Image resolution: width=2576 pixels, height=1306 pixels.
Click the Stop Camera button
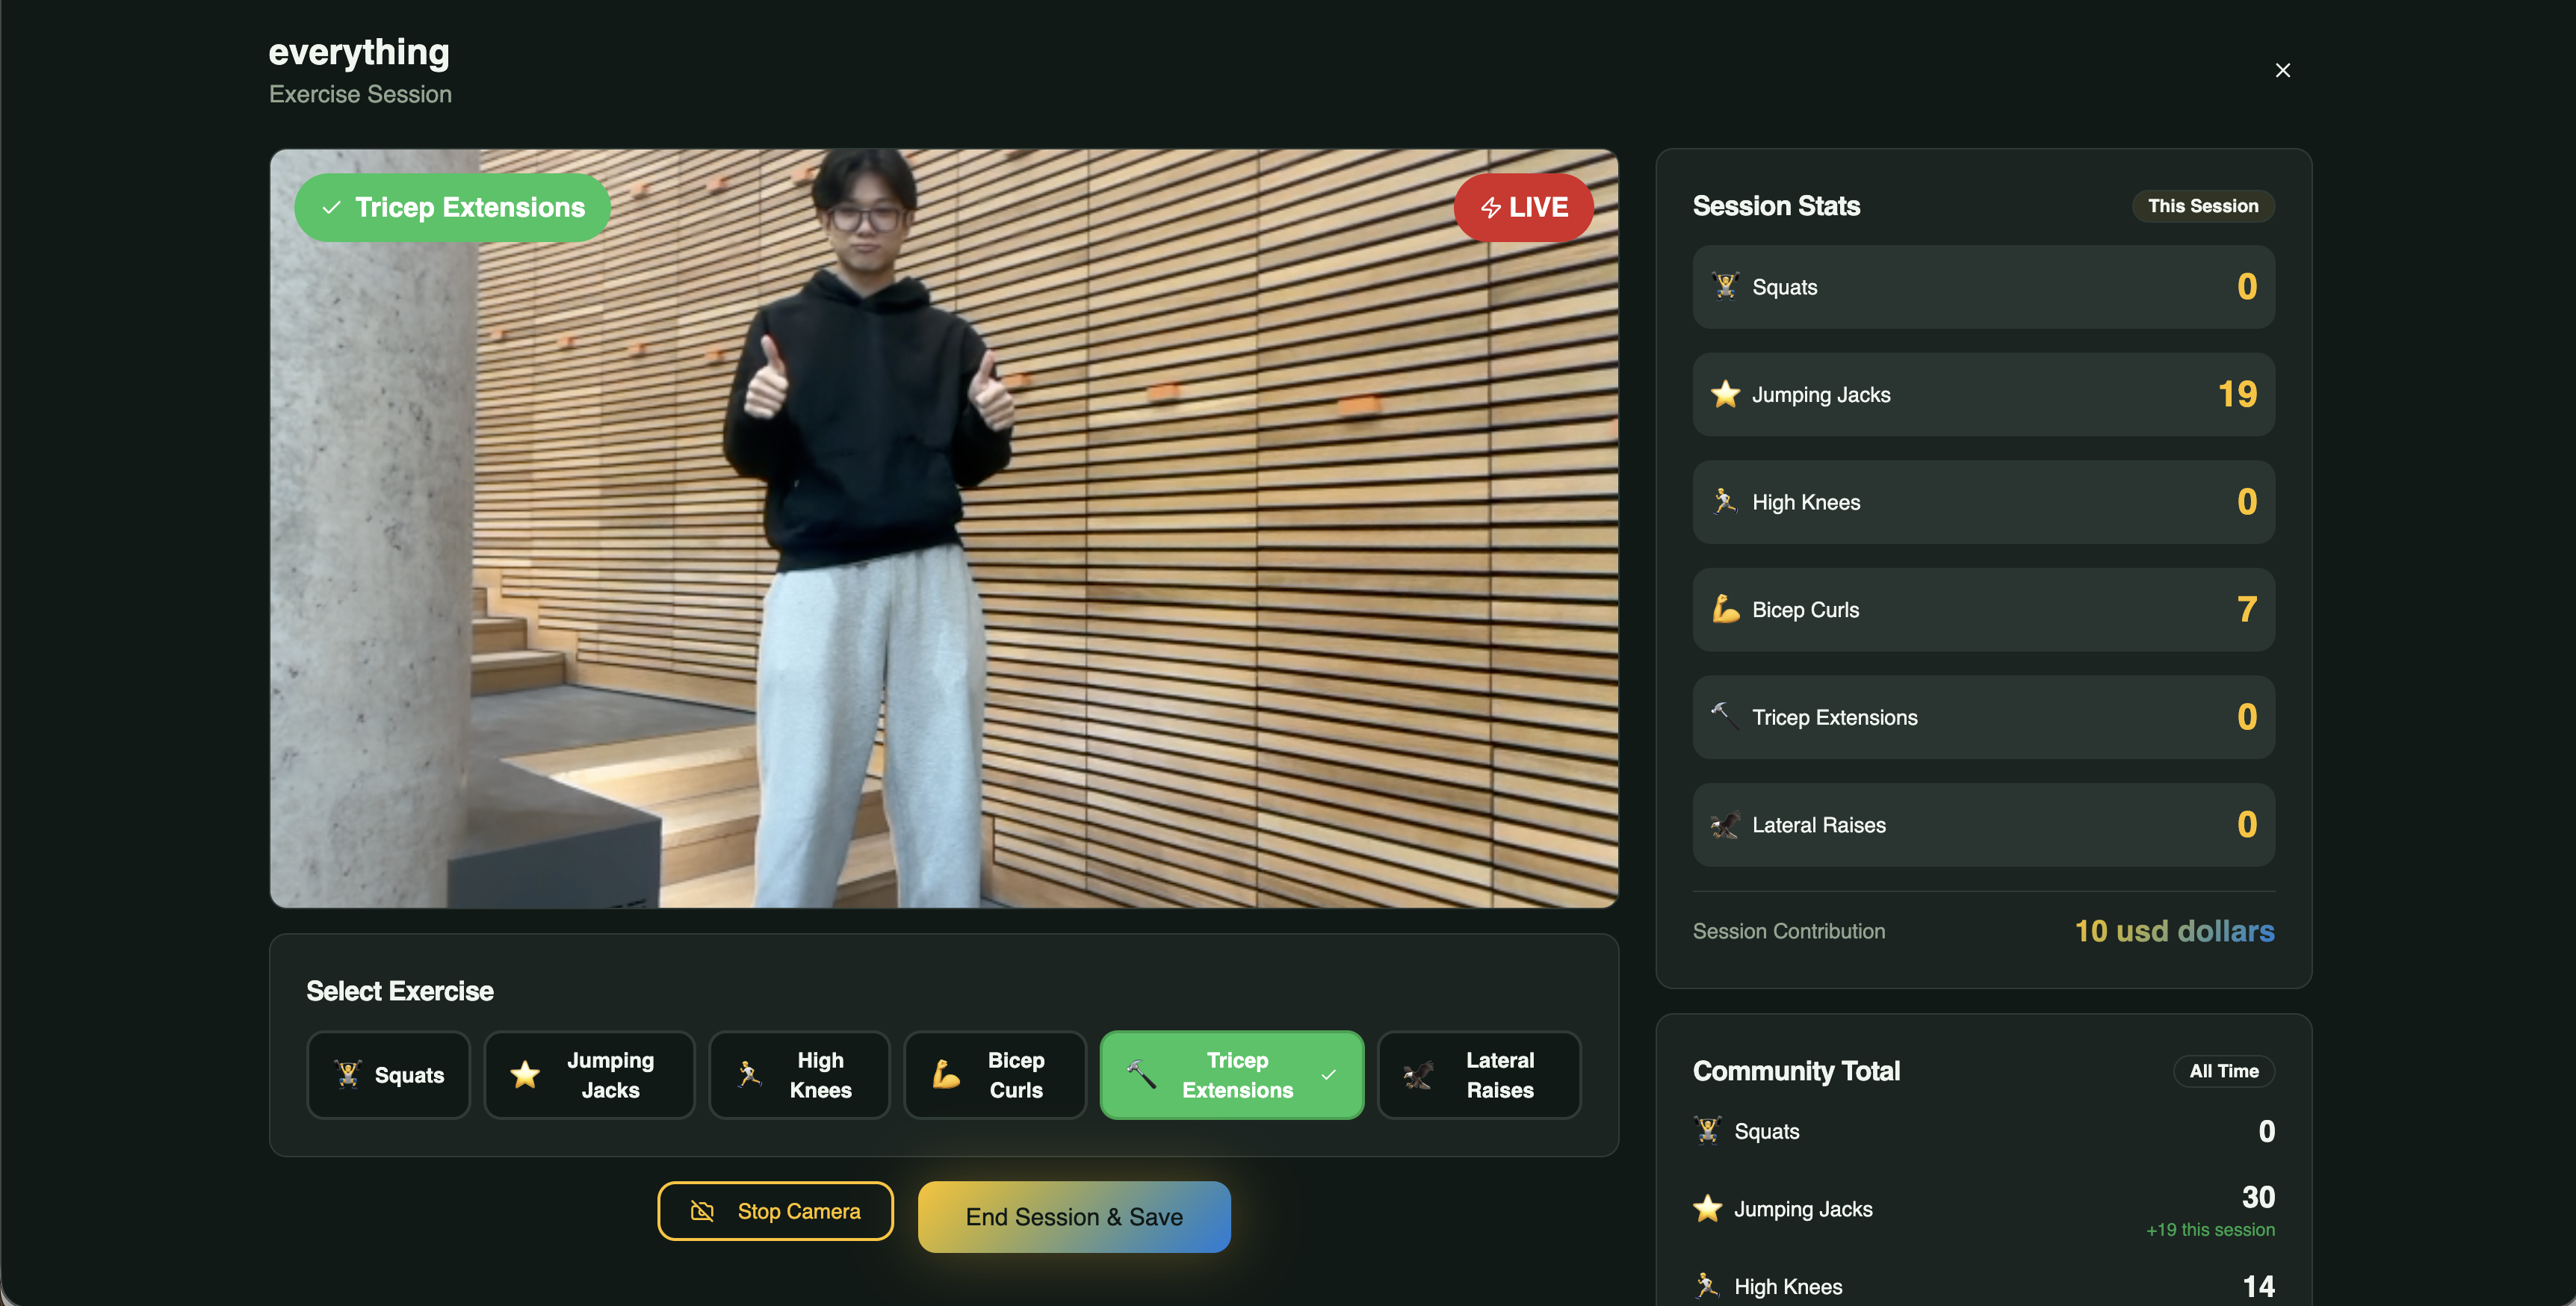point(775,1211)
